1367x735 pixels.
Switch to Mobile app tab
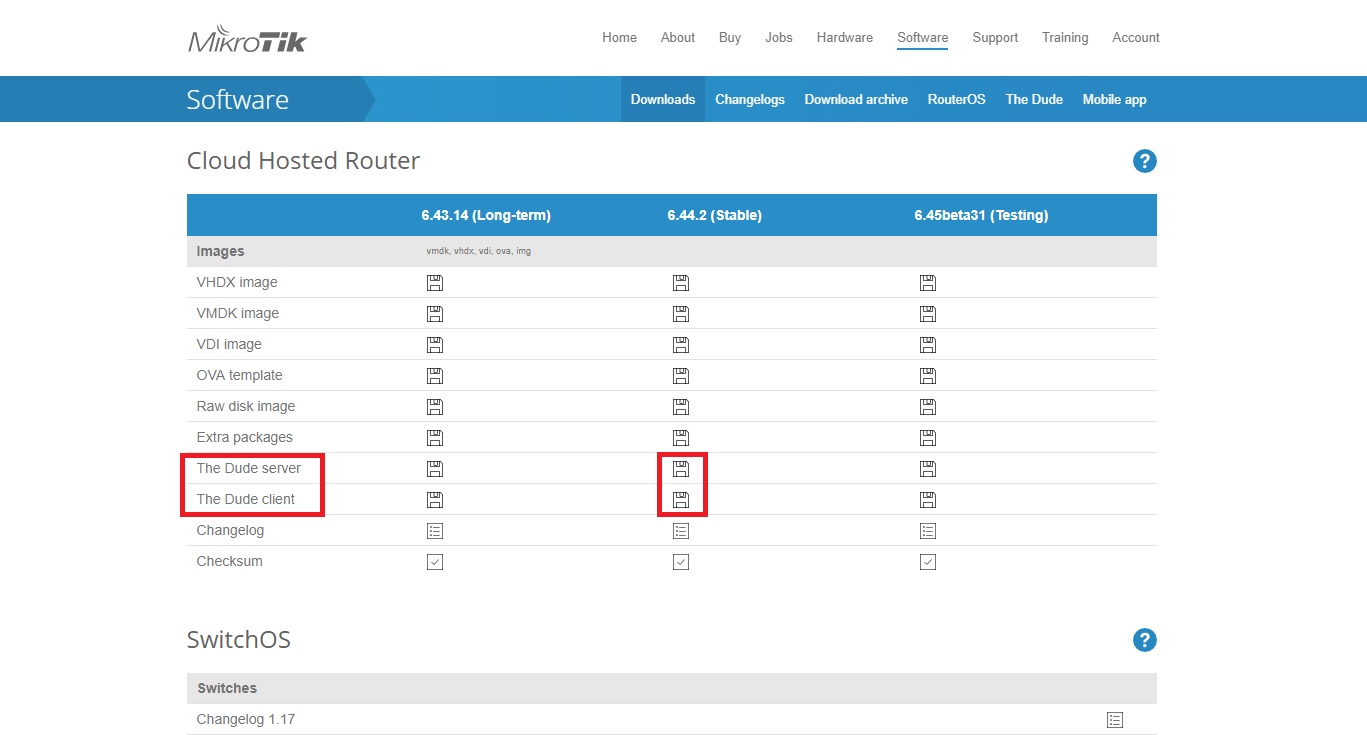1114,99
